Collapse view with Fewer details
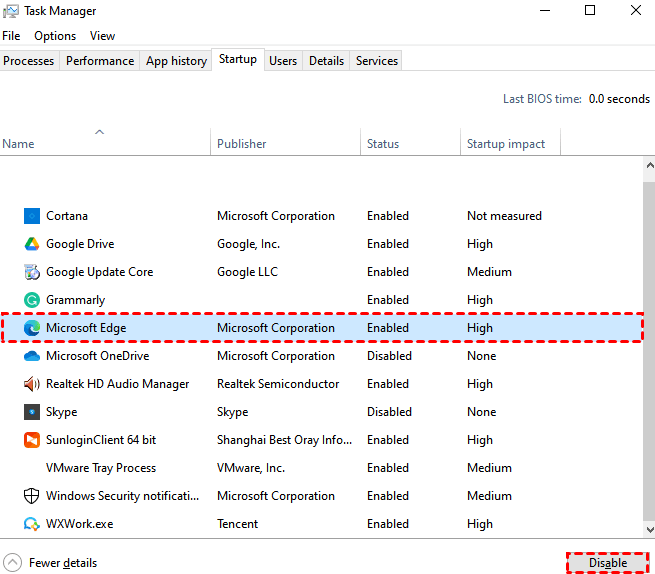The width and height of the screenshot is (655, 574). pyautogui.click(x=52, y=563)
